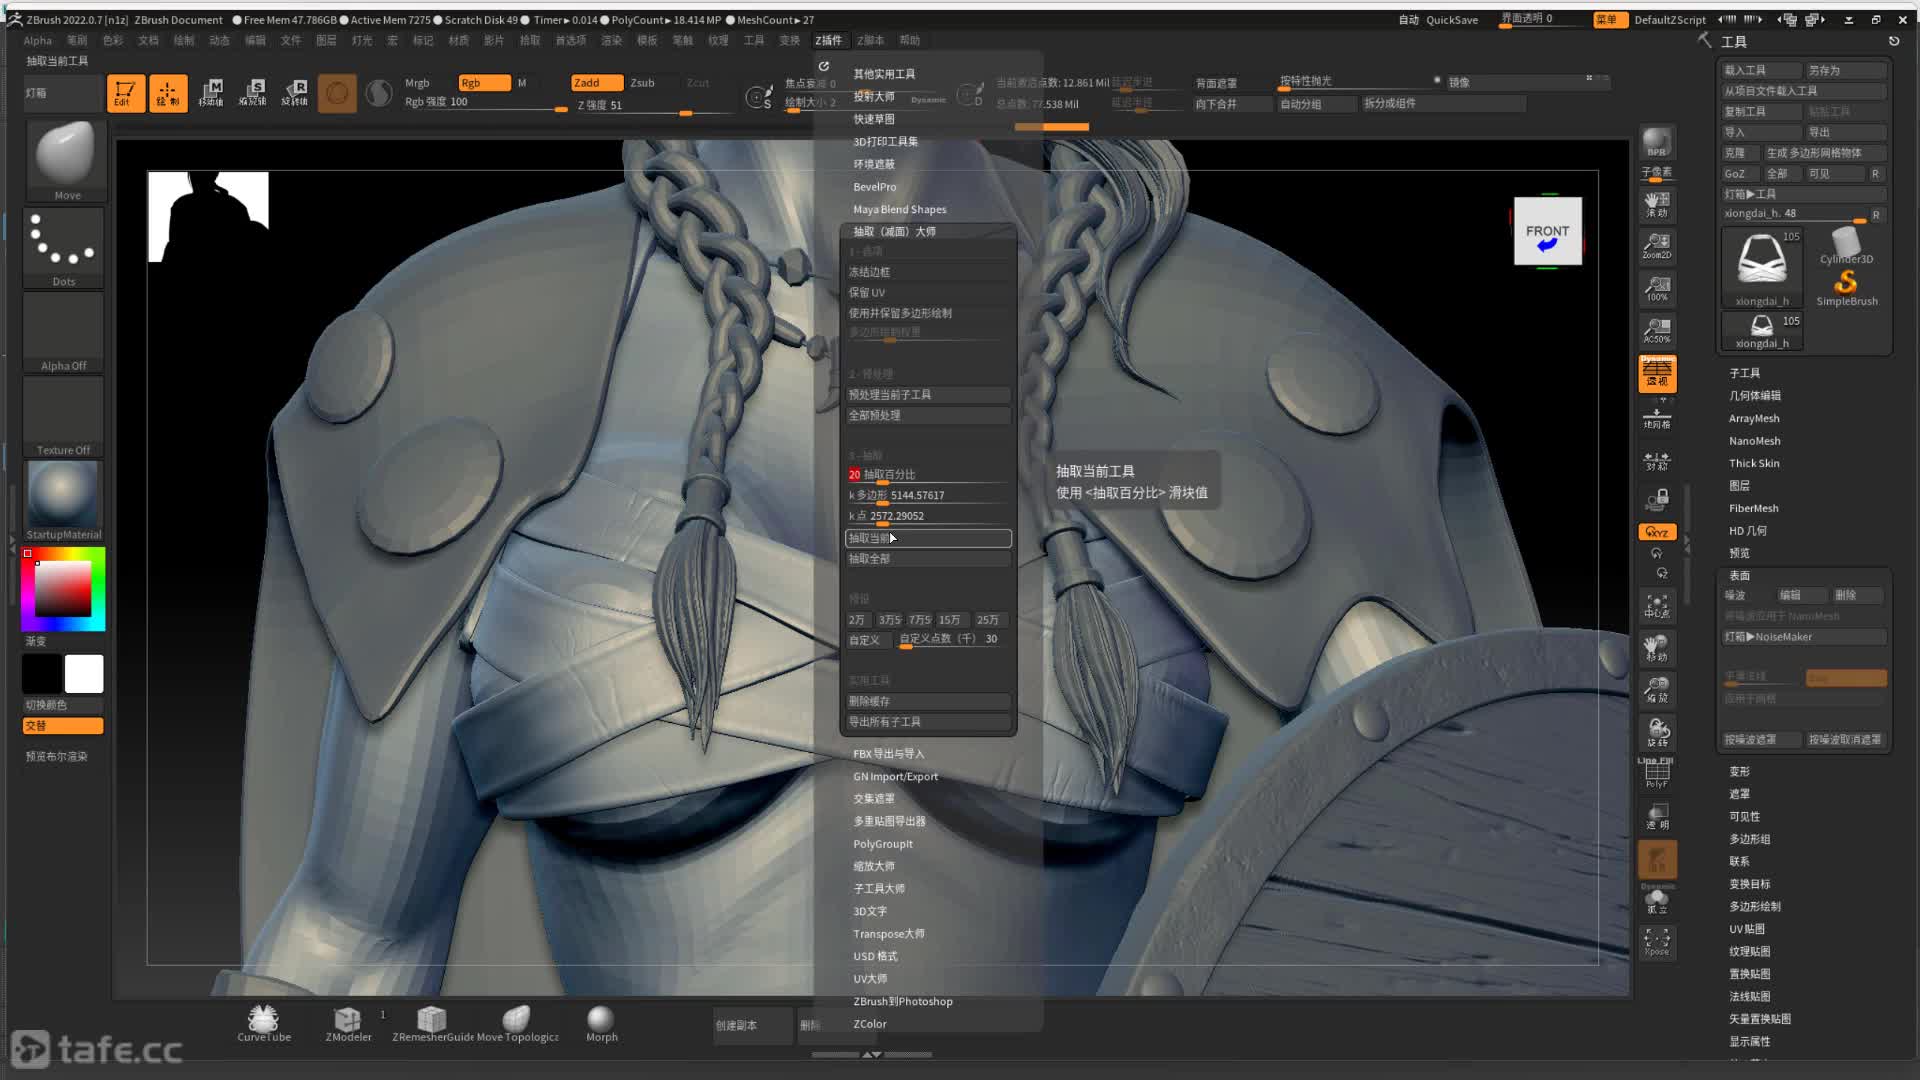Expand the UV贴图 section
This screenshot has height=1080, width=1920.
(1747, 929)
